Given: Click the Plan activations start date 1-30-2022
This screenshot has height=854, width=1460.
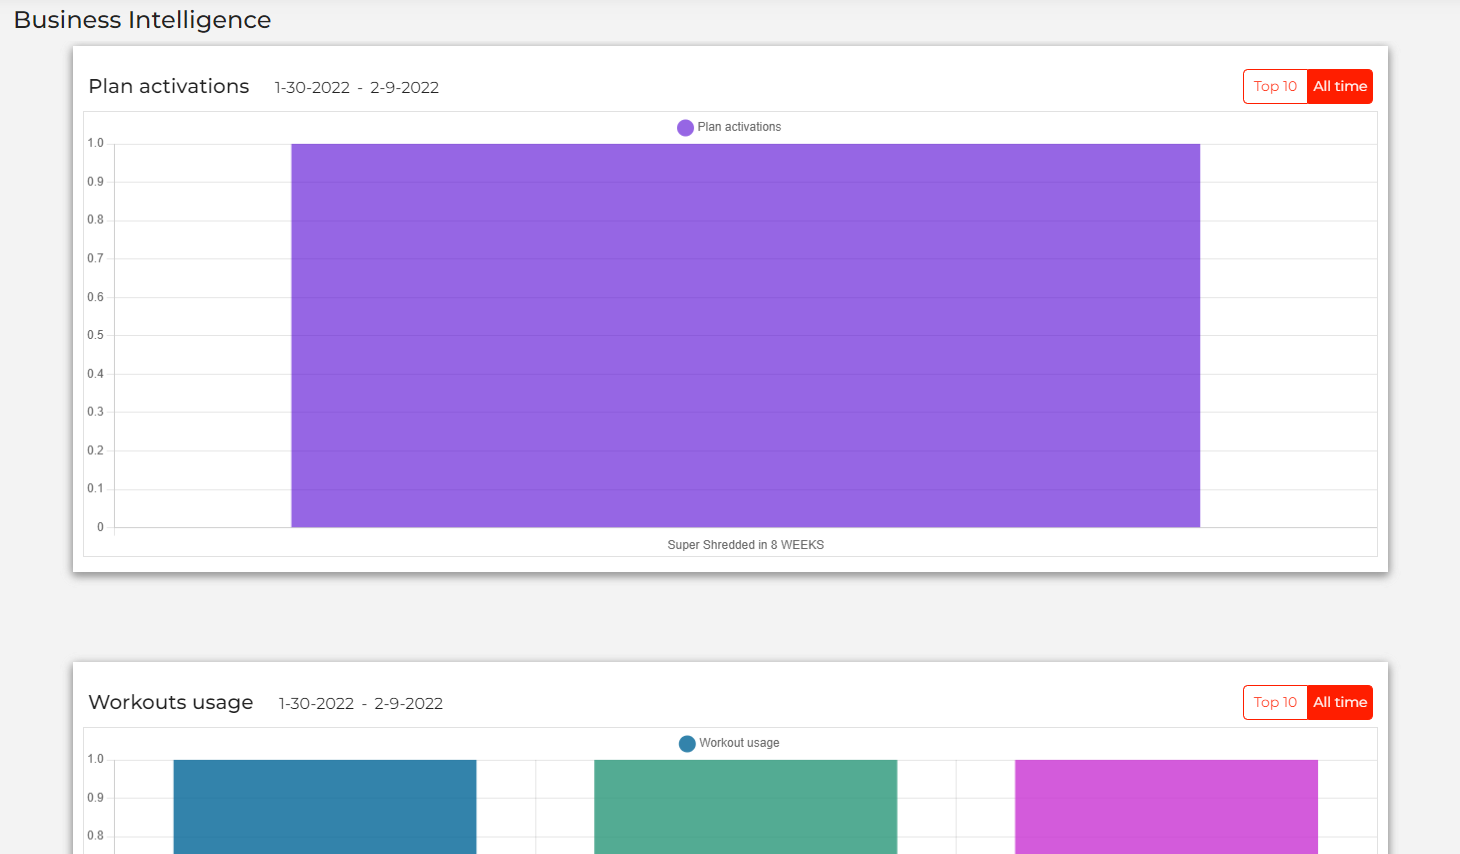Looking at the screenshot, I should click(312, 88).
